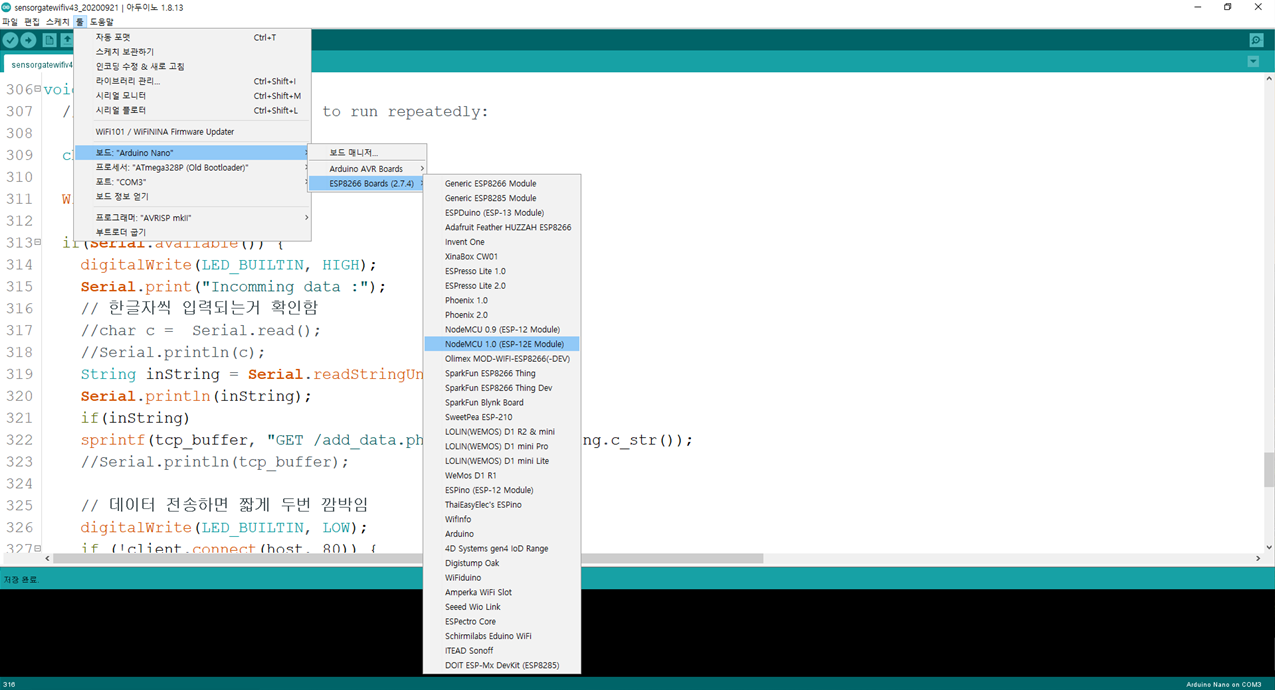The width and height of the screenshot is (1275, 690).
Task: Select Generic ESP8266 Module board
Action: [502, 184]
